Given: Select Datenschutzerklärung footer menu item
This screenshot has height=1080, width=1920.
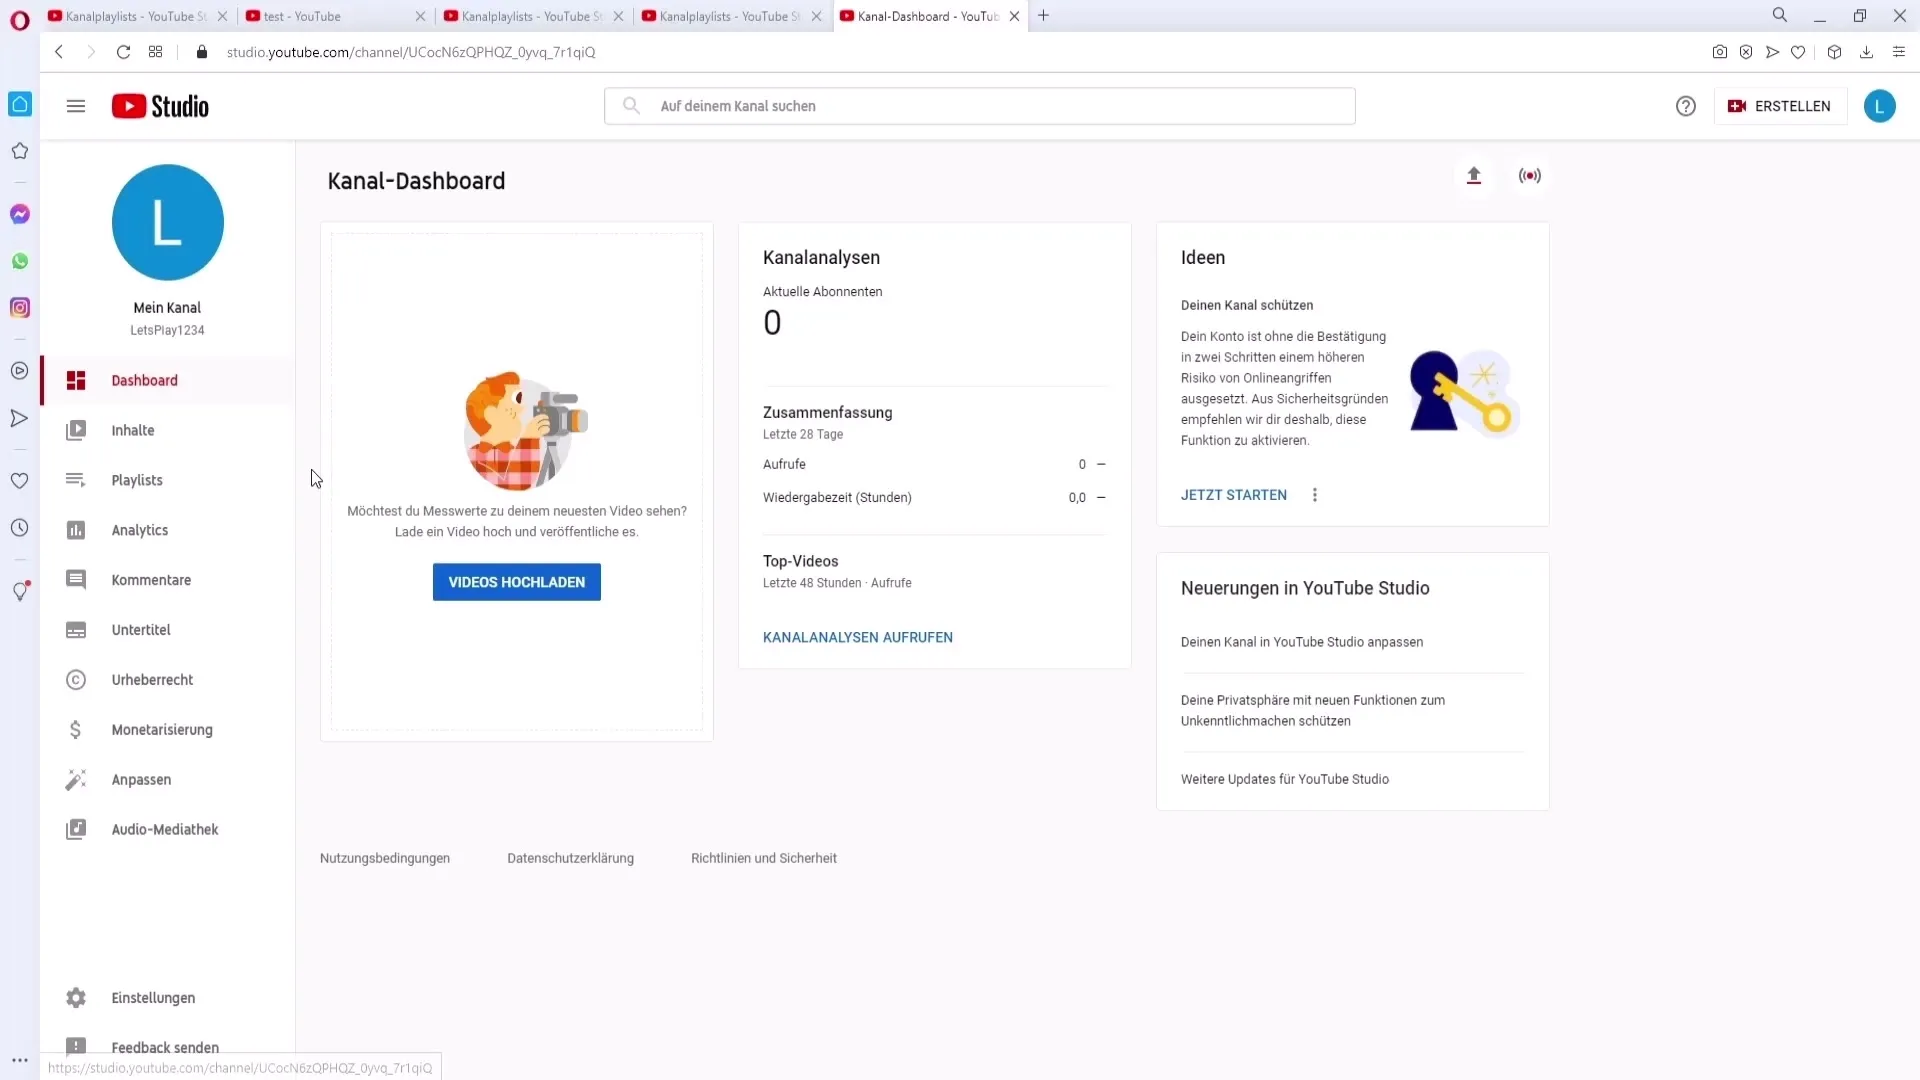Looking at the screenshot, I should pos(572,858).
